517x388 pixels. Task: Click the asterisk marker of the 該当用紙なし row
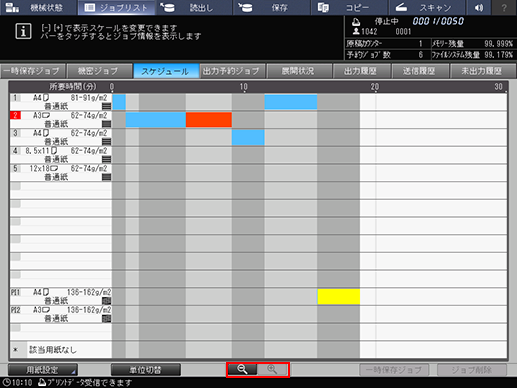(x=15, y=350)
